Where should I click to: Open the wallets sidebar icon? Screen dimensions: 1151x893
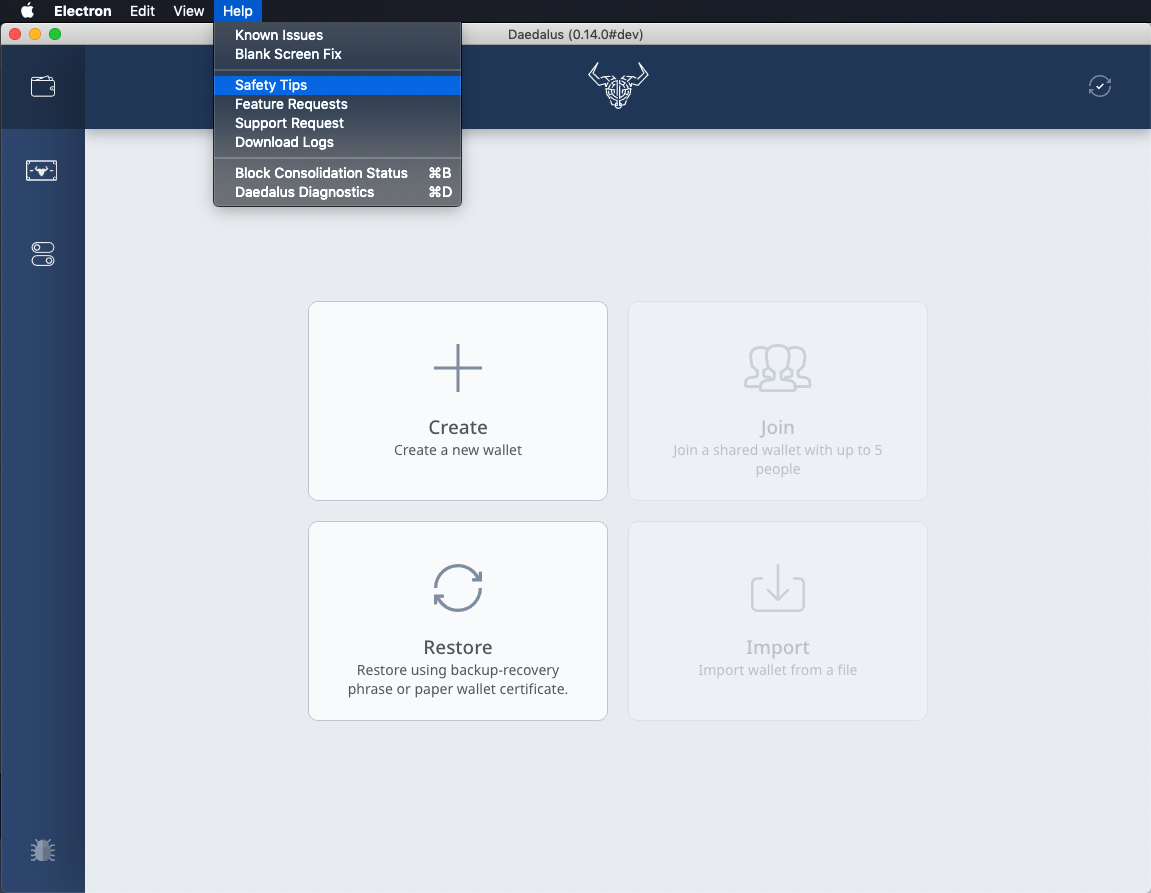point(43,87)
